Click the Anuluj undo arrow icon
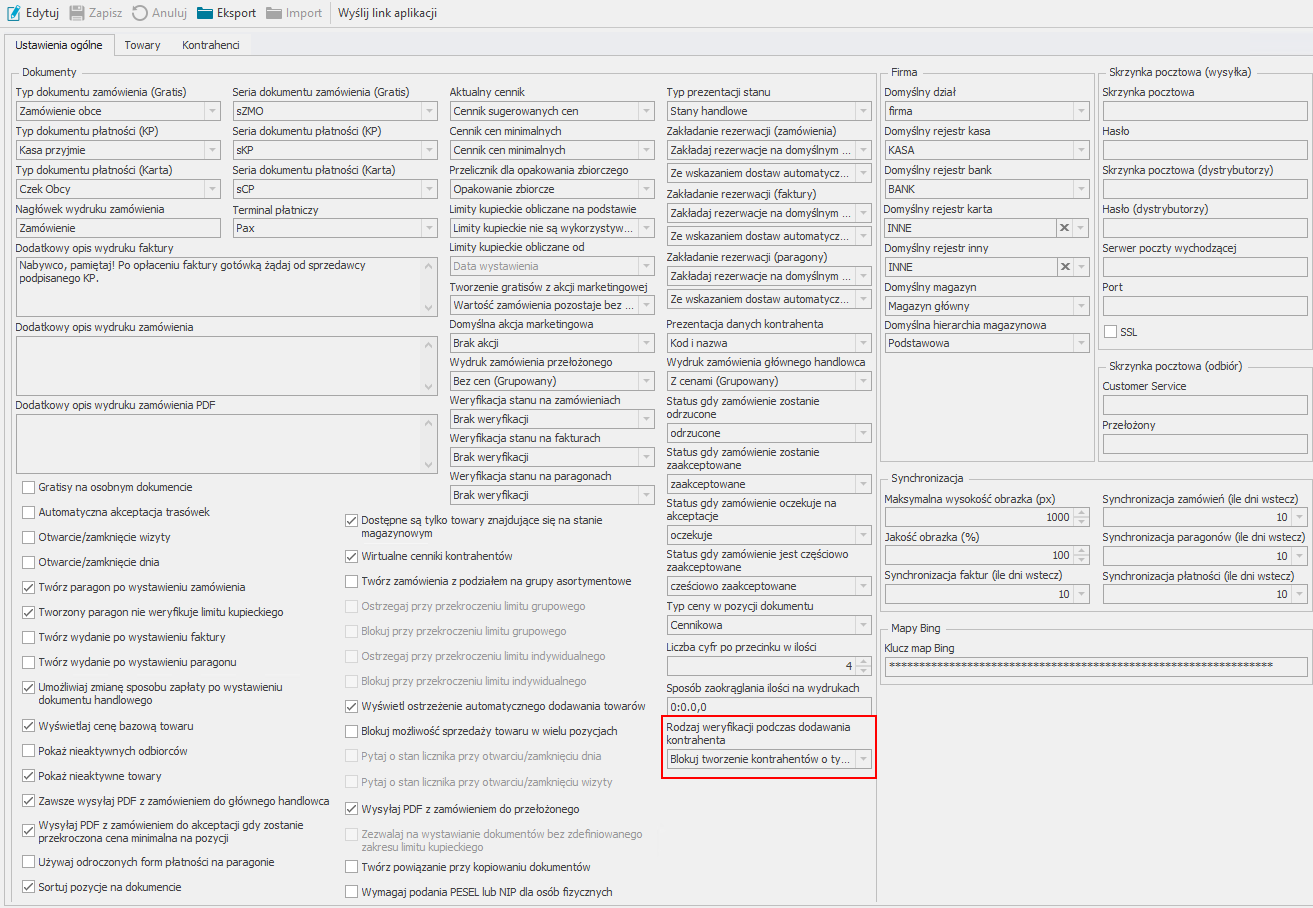 point(140,13)
